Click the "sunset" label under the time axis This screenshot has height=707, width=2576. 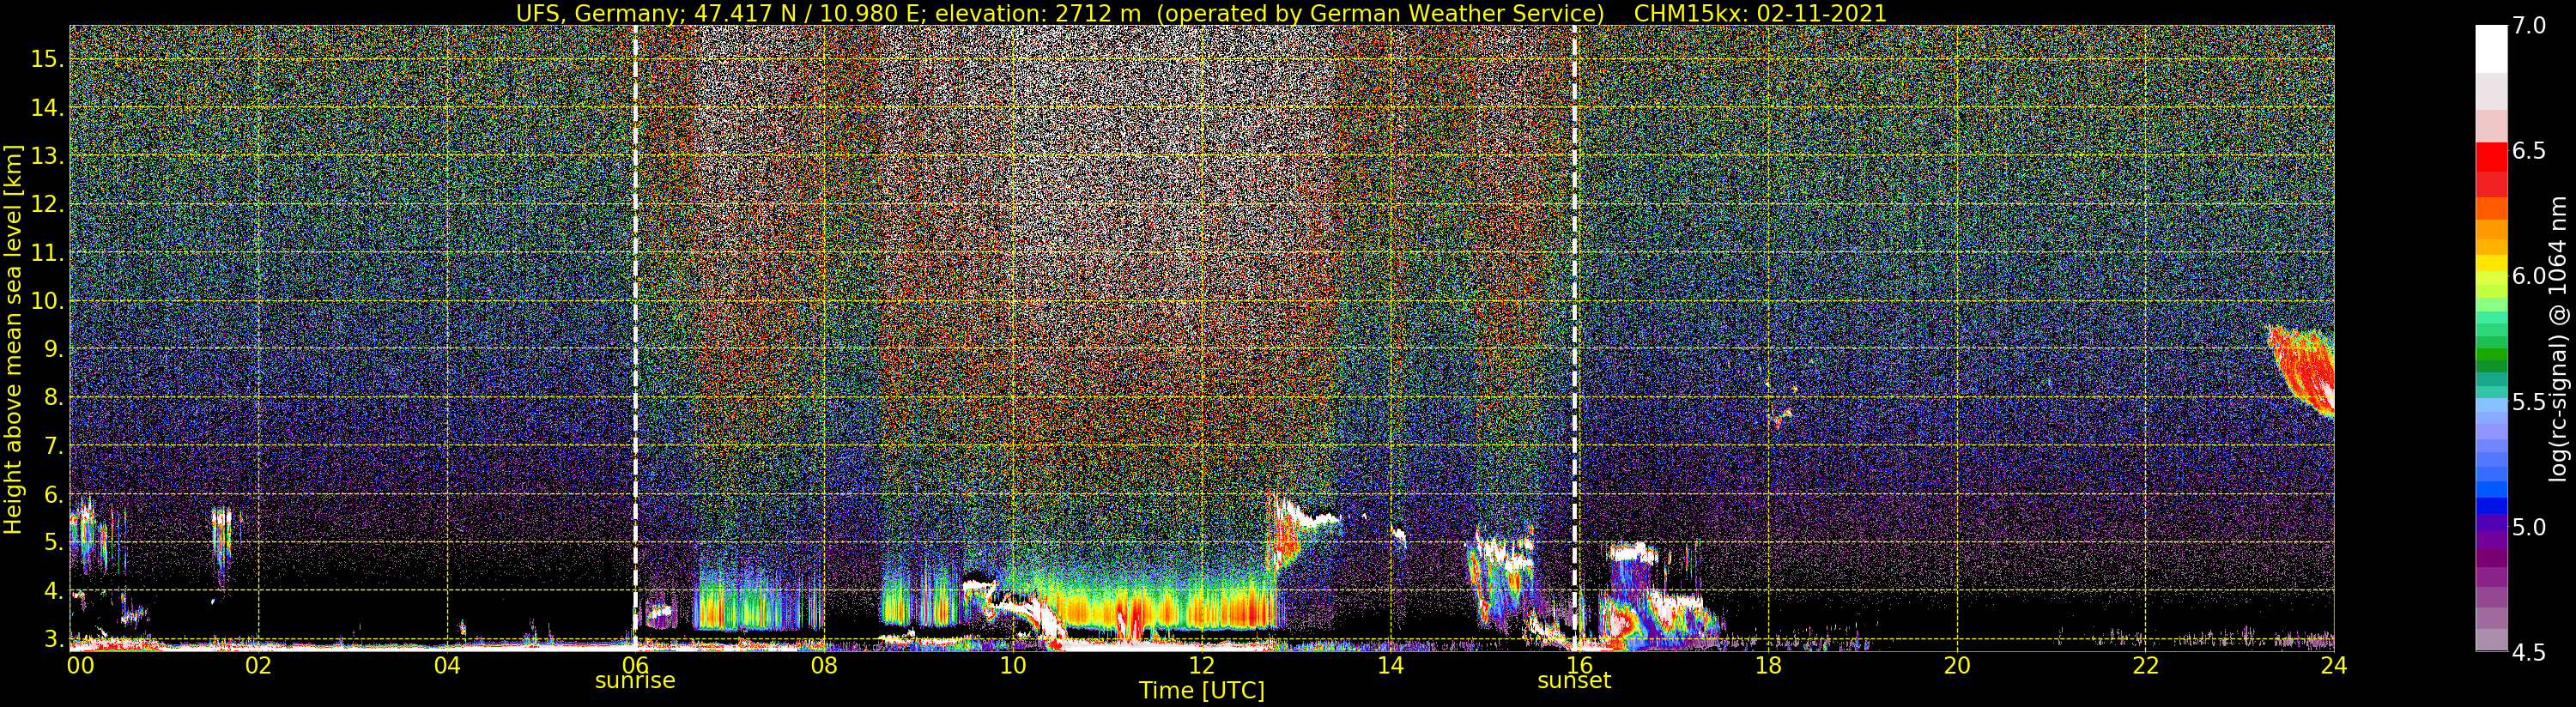click(1574, 681)
